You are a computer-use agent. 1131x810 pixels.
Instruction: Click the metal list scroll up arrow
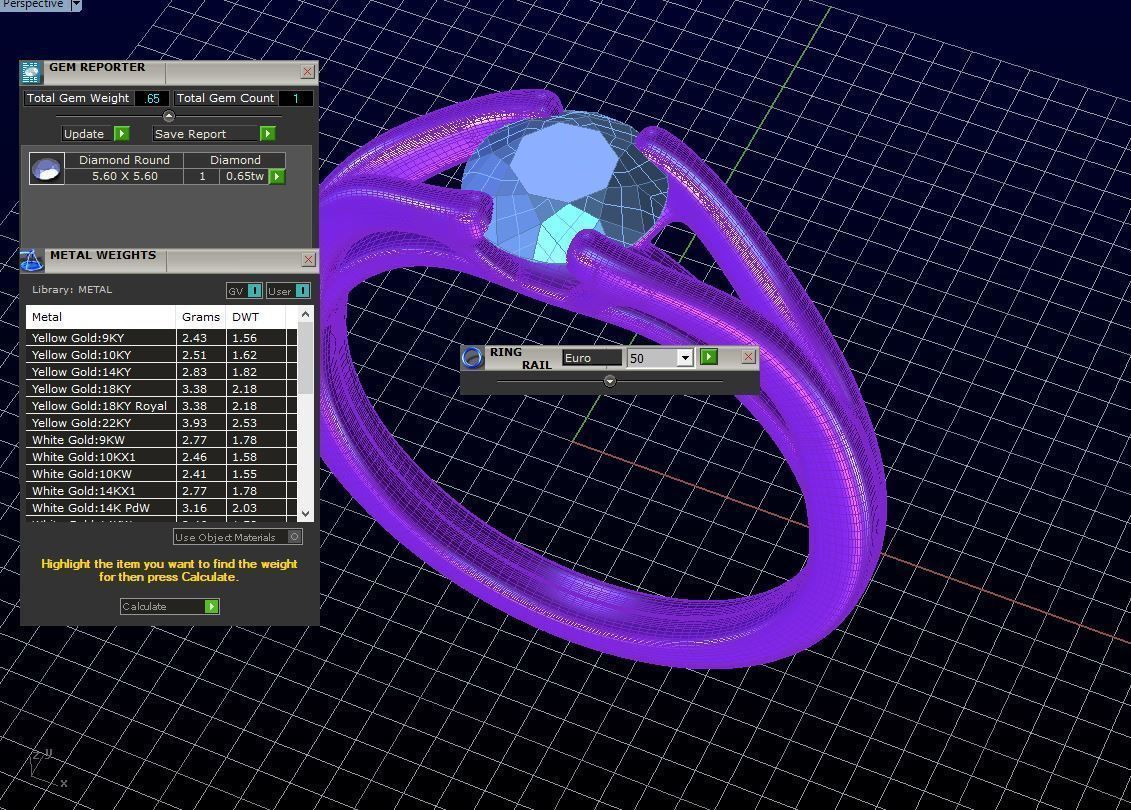click(305, 314)
